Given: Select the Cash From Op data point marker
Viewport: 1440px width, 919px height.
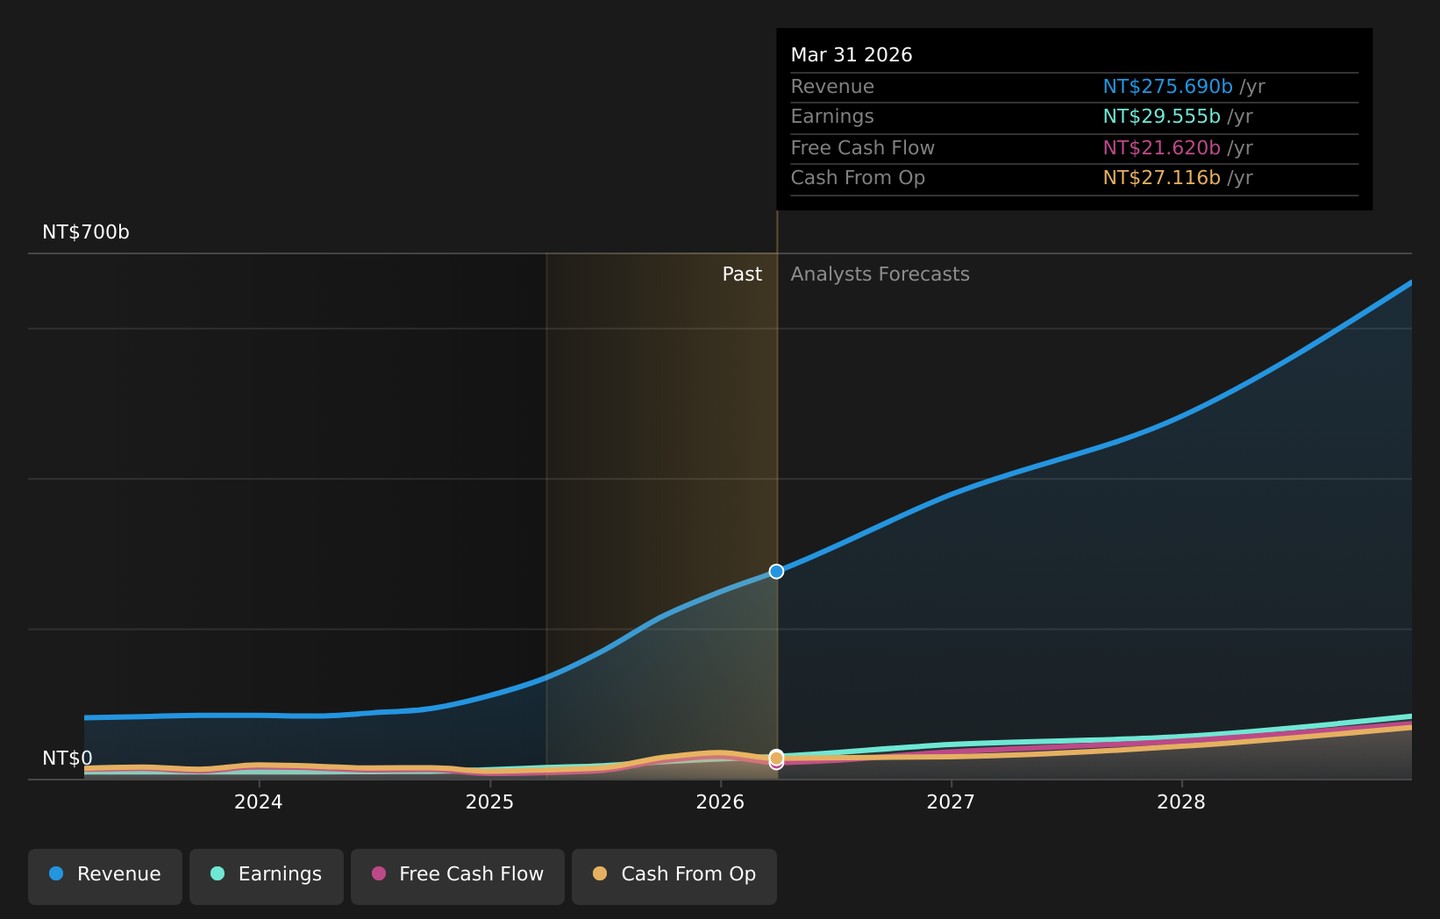Looking at the screenshot, I should (776, 757).
